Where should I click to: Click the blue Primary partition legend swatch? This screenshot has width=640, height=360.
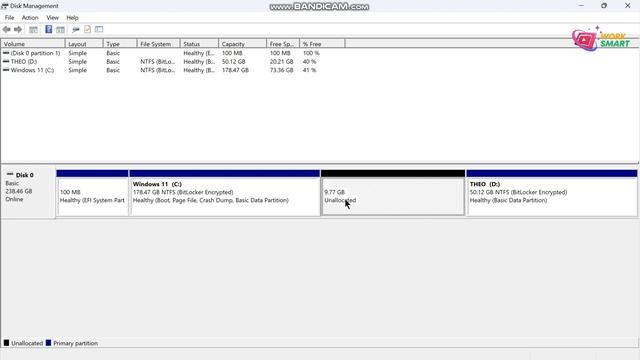(48, 343)
